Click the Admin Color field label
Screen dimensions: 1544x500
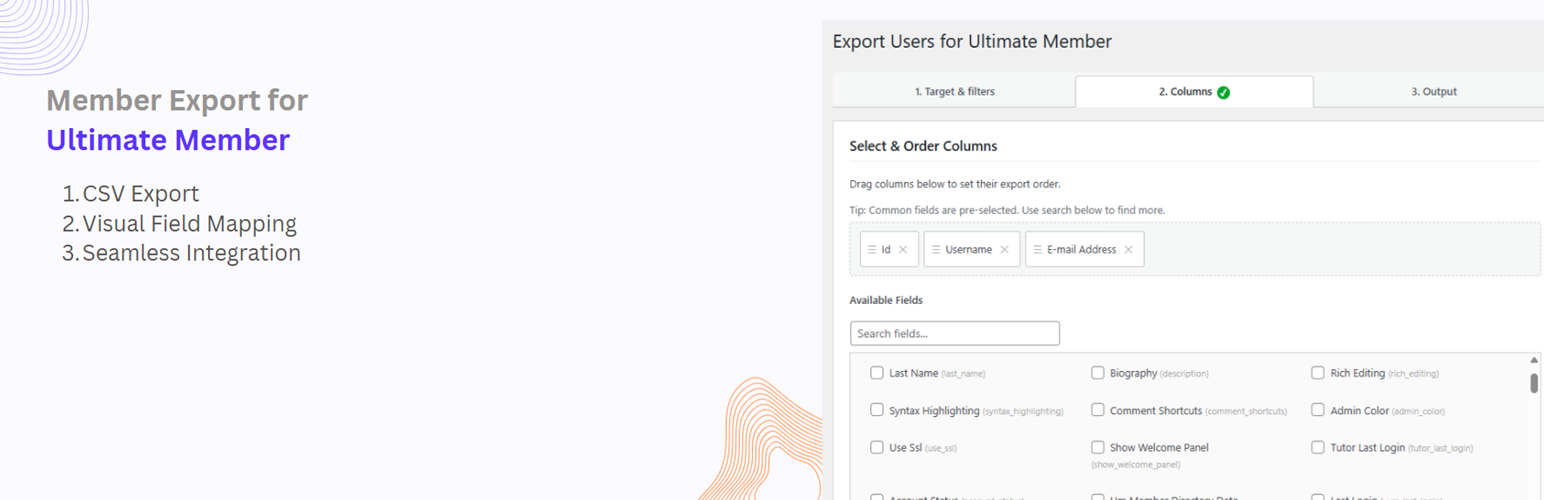click(1360, 410)
